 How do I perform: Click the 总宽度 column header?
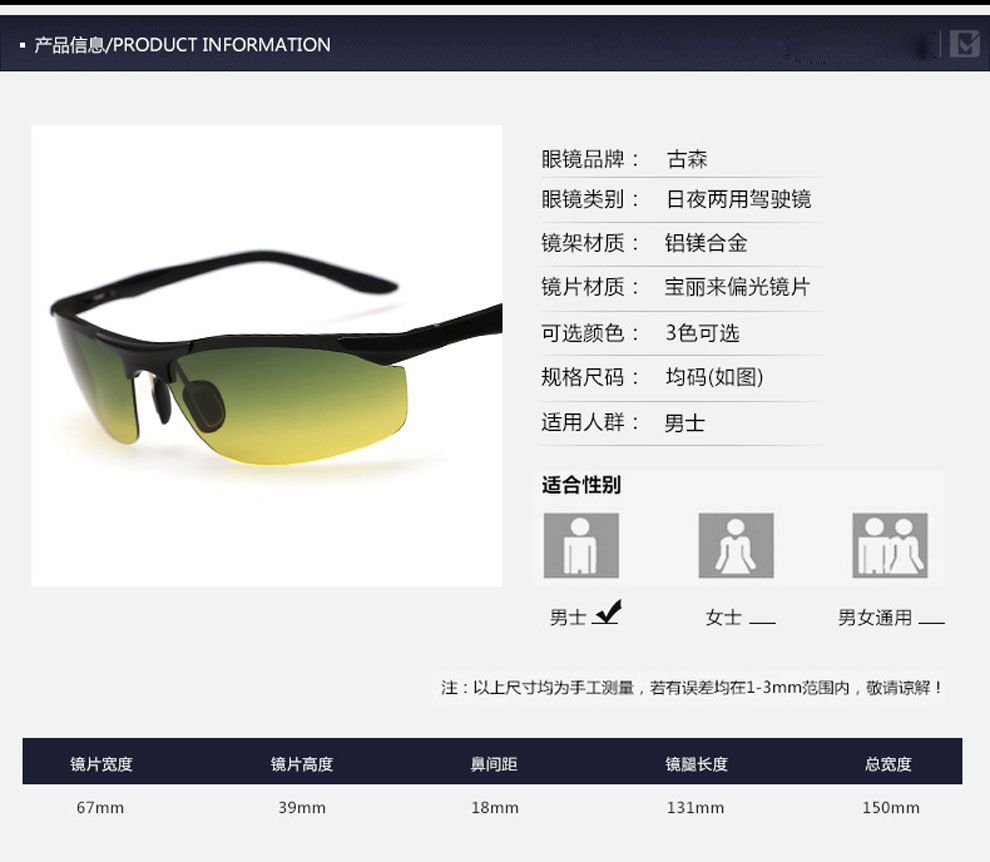click(888, 764)
